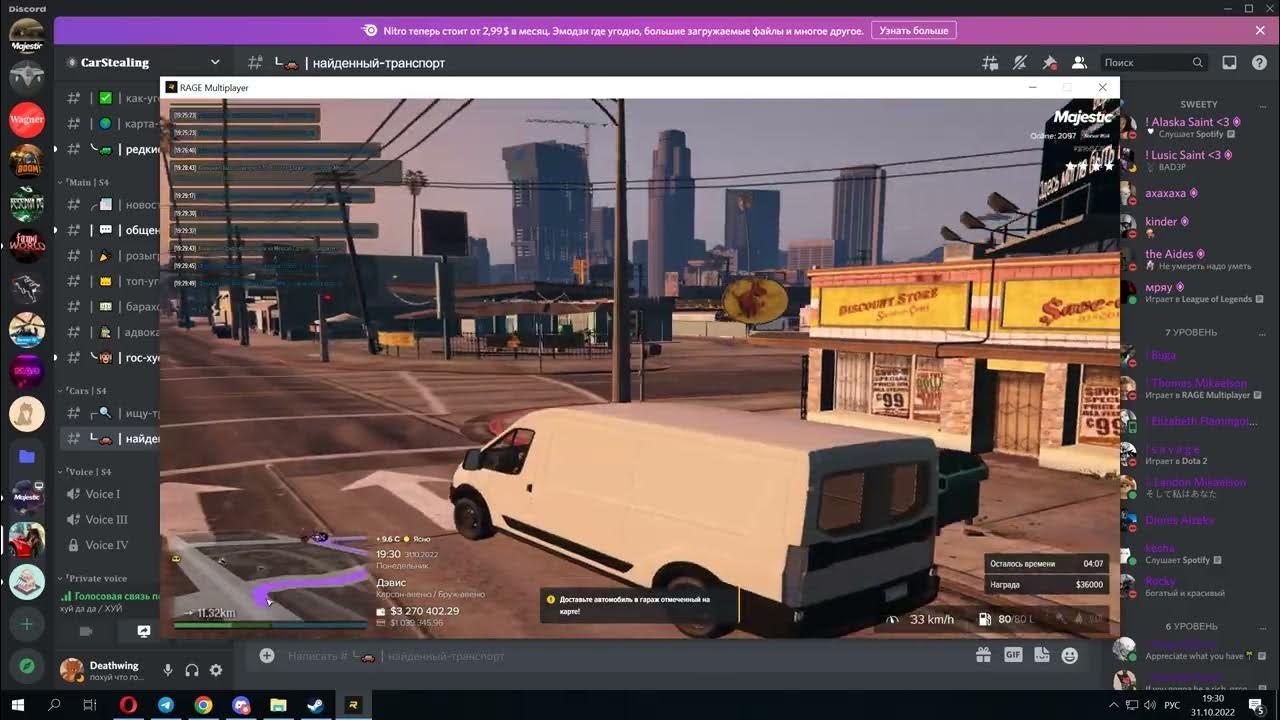1280x720 pixels.
Task: Expand the CarStealing server dropdown
Action: [x=215, y=62]
